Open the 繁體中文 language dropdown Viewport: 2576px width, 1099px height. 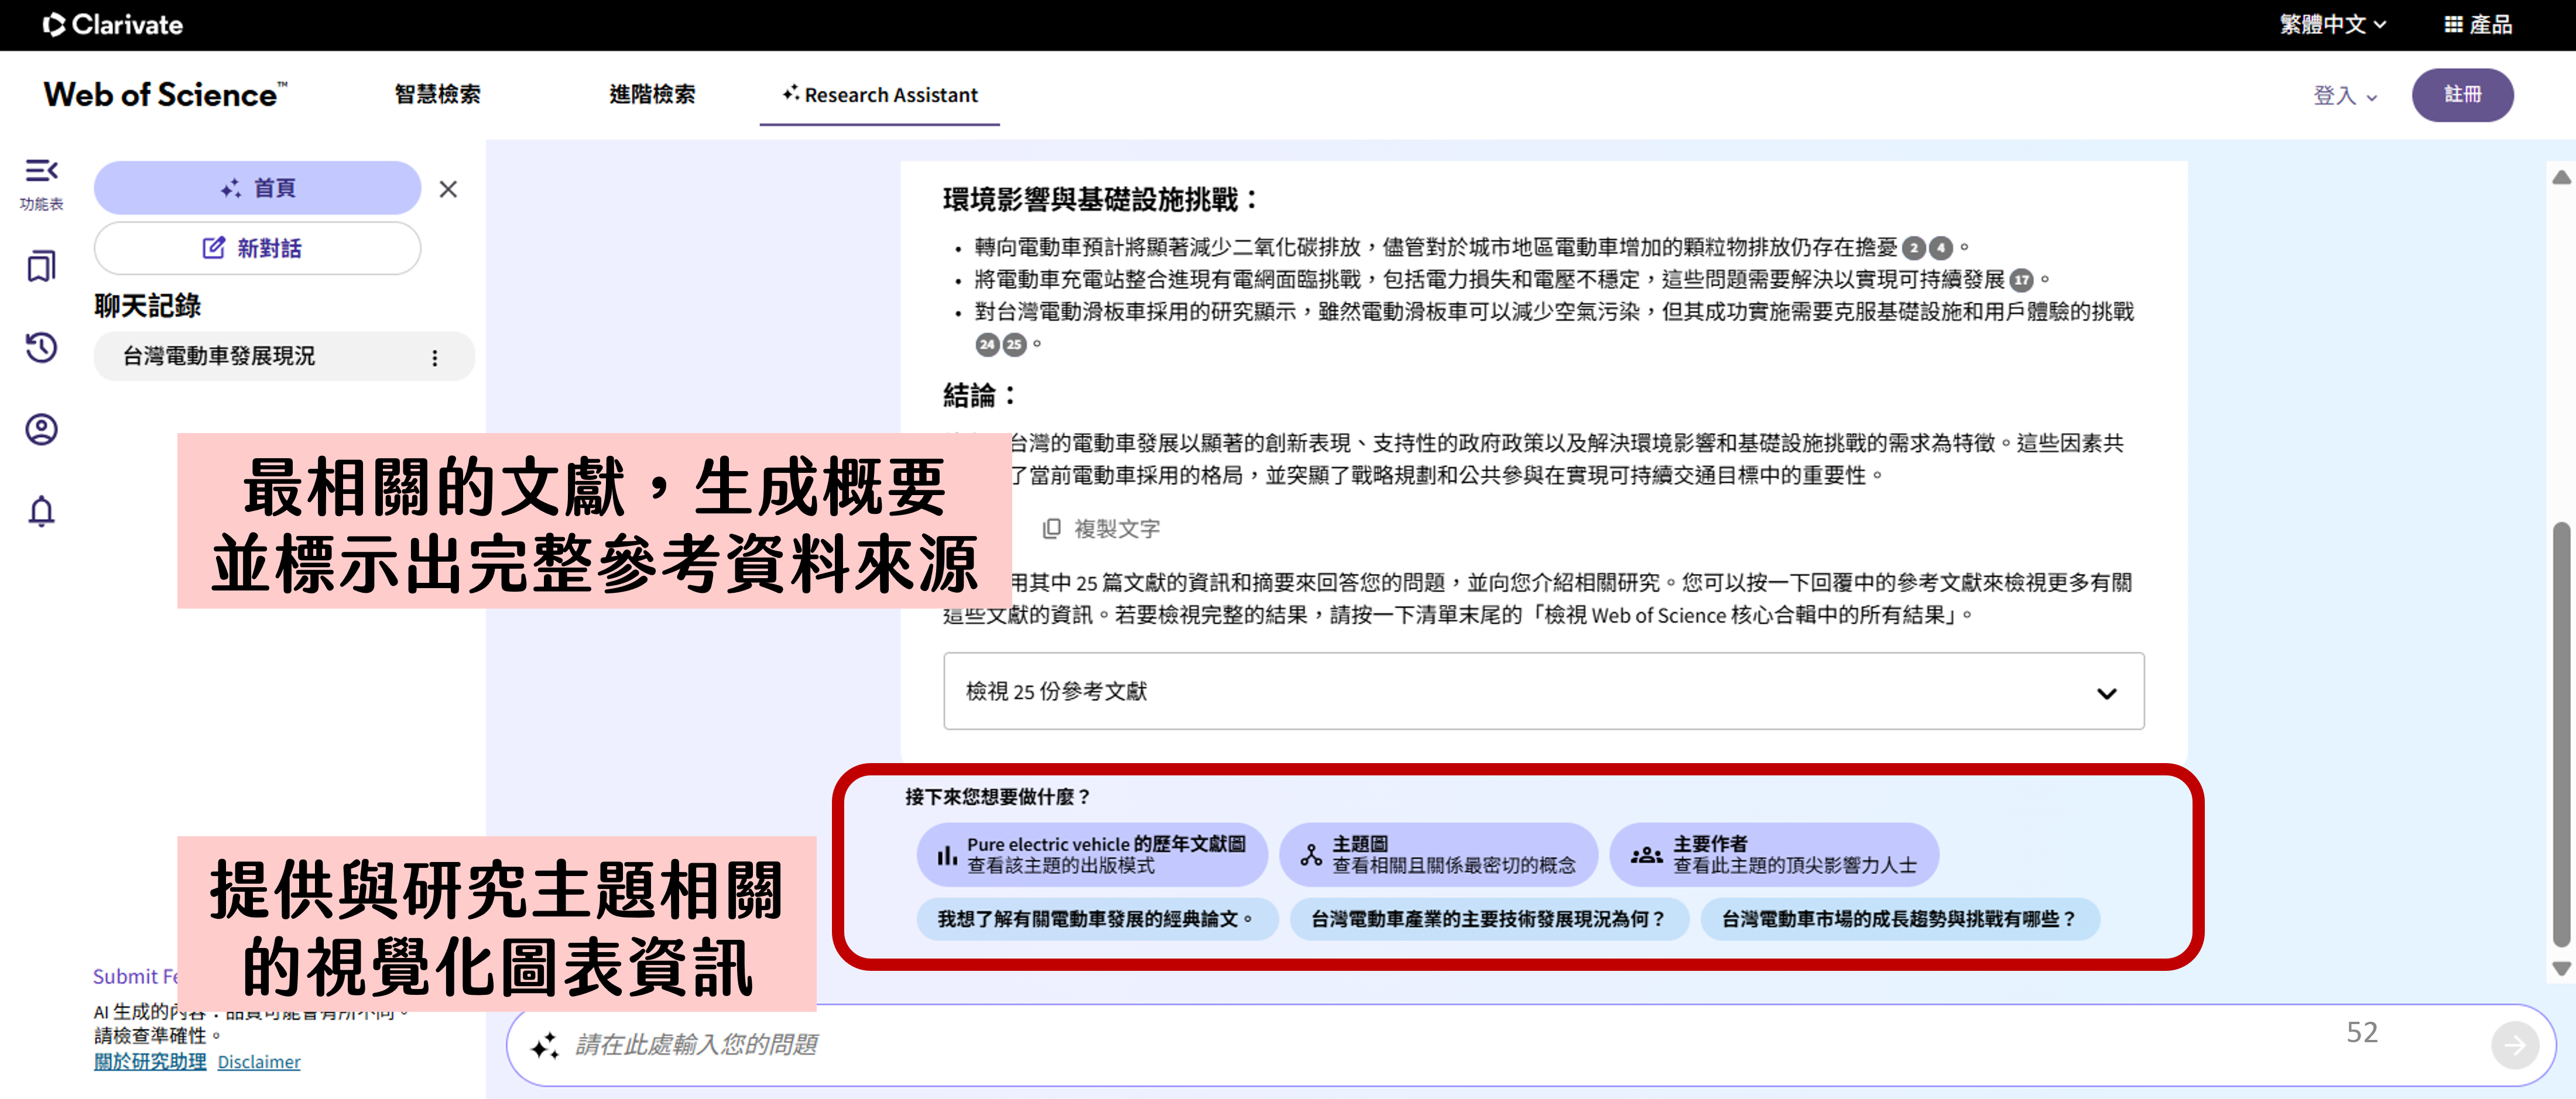coord(2332,24)
